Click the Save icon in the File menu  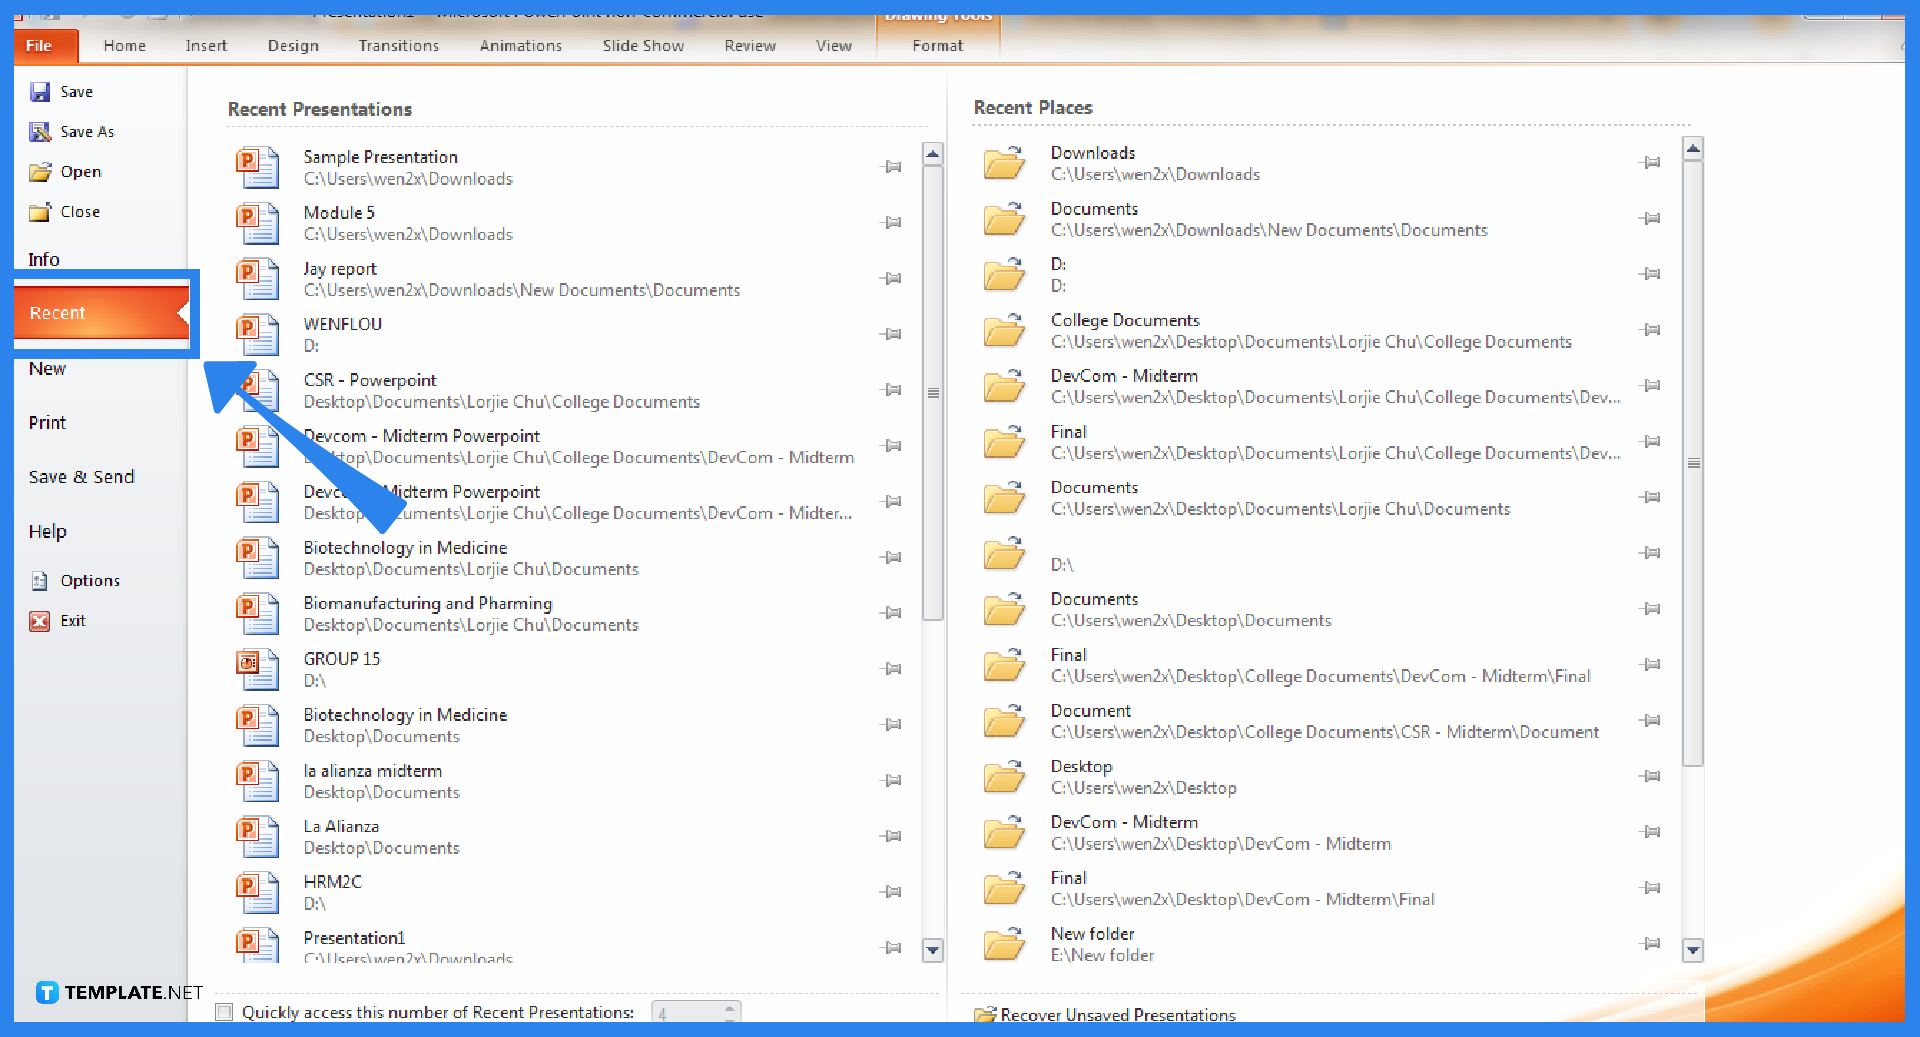tap(40, 91)
